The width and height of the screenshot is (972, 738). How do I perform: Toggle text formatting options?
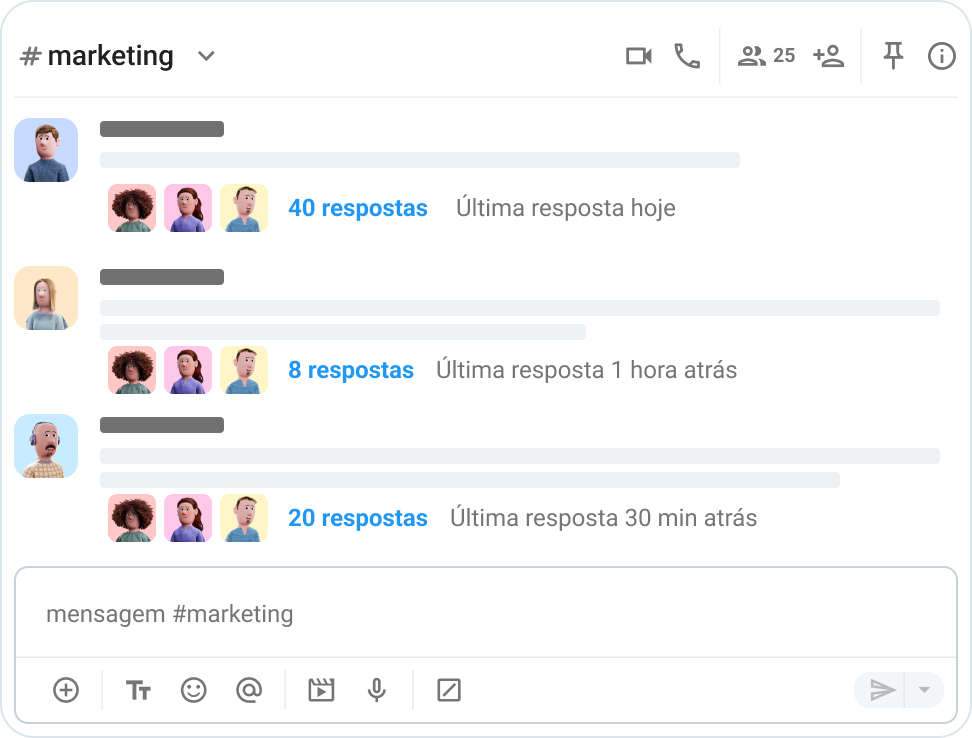tap(138, 690)
